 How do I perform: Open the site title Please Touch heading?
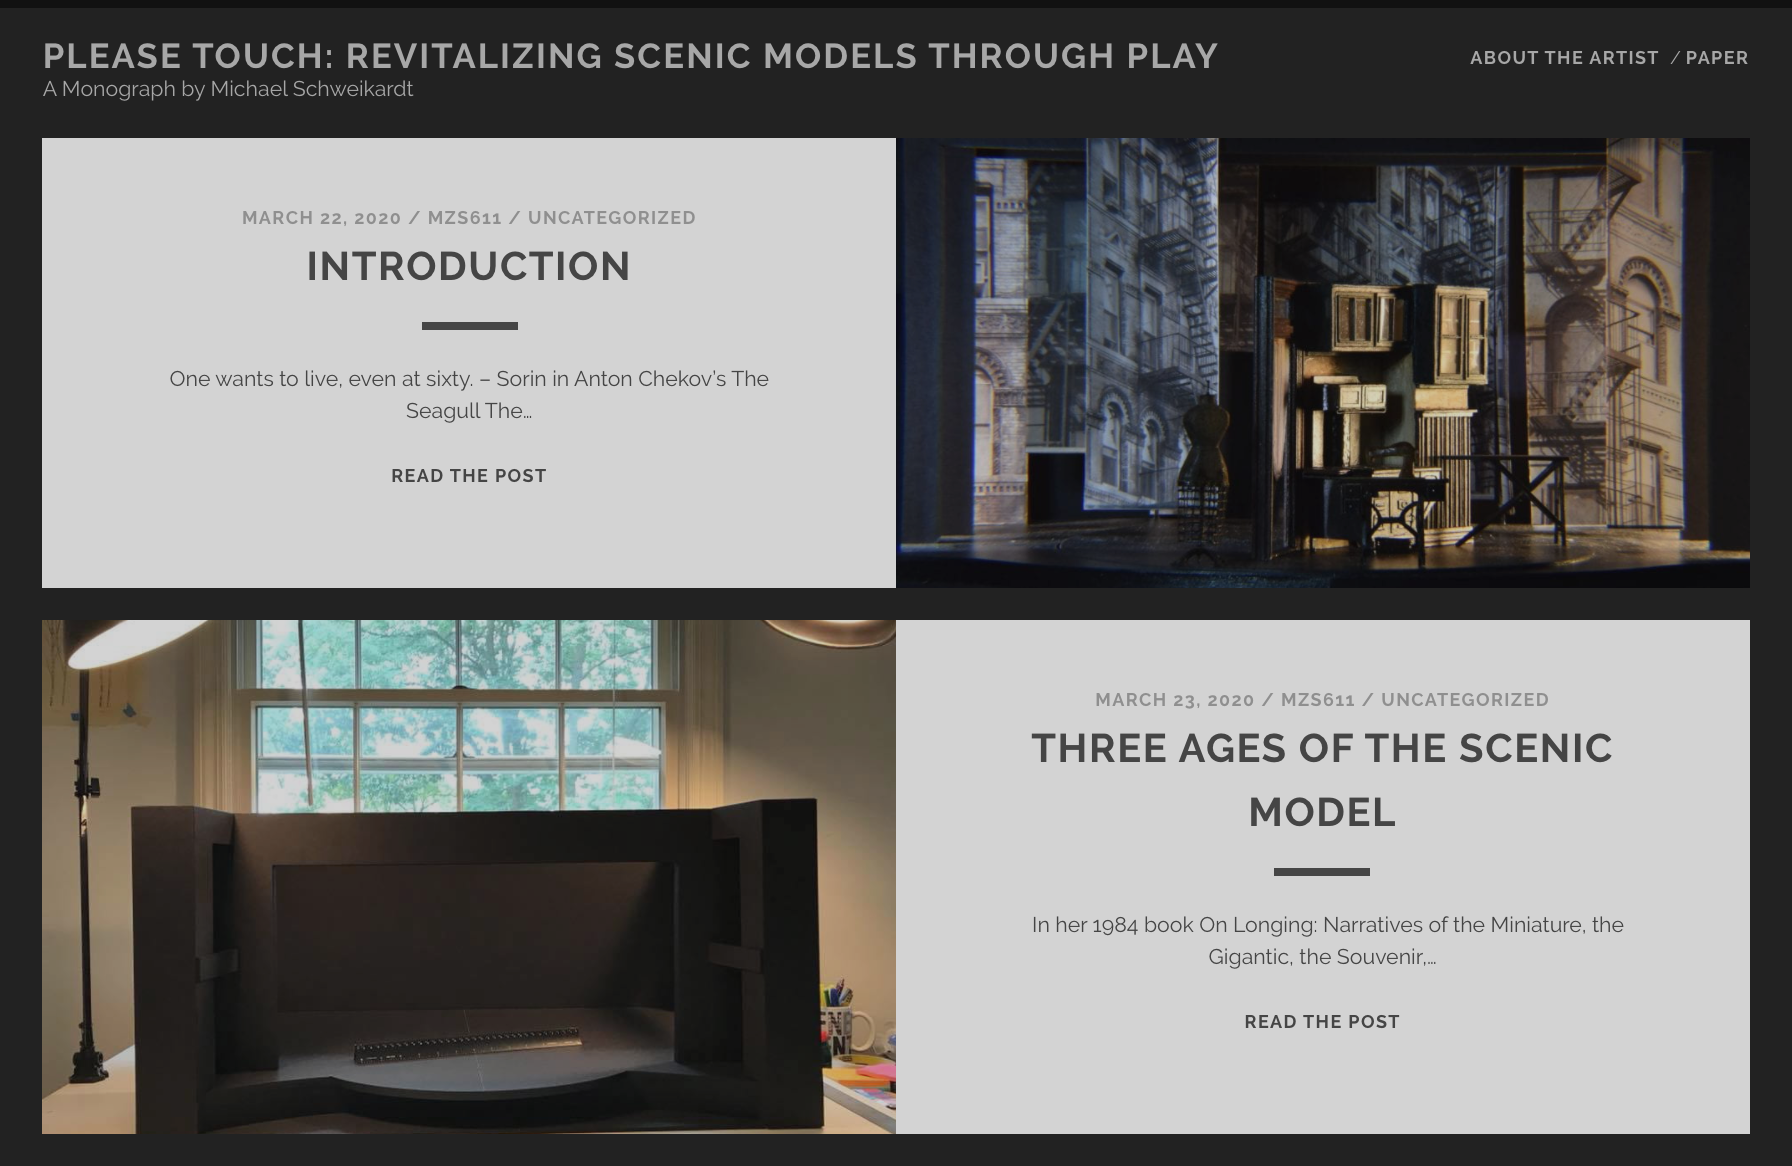pos(630,56)
